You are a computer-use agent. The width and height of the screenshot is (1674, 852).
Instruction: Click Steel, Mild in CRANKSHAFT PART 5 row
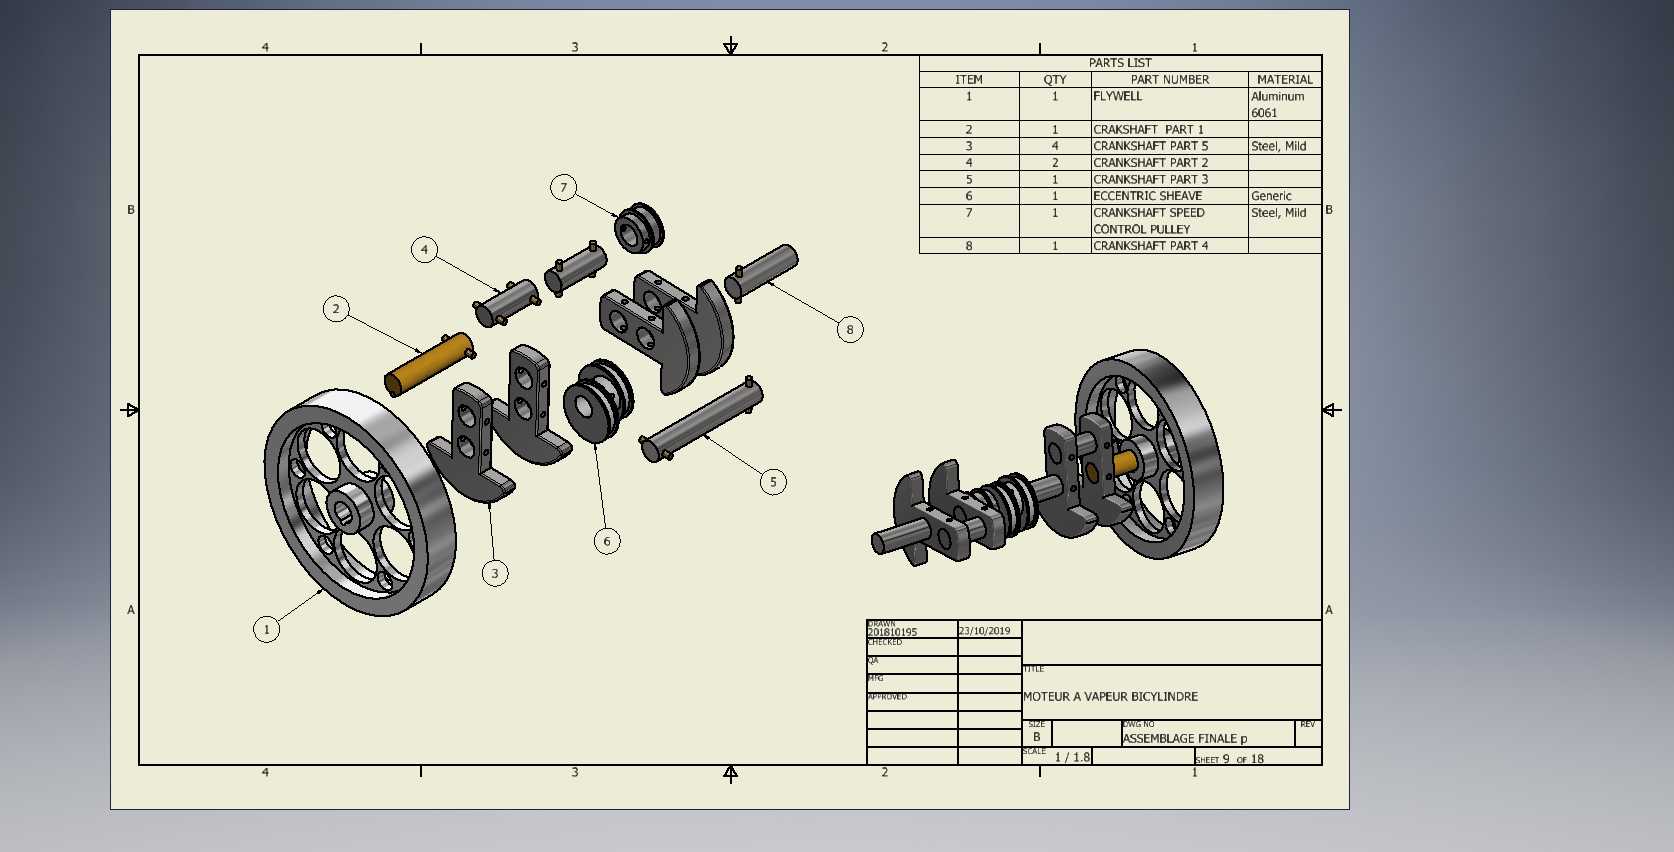click(x=1285, y=146)
